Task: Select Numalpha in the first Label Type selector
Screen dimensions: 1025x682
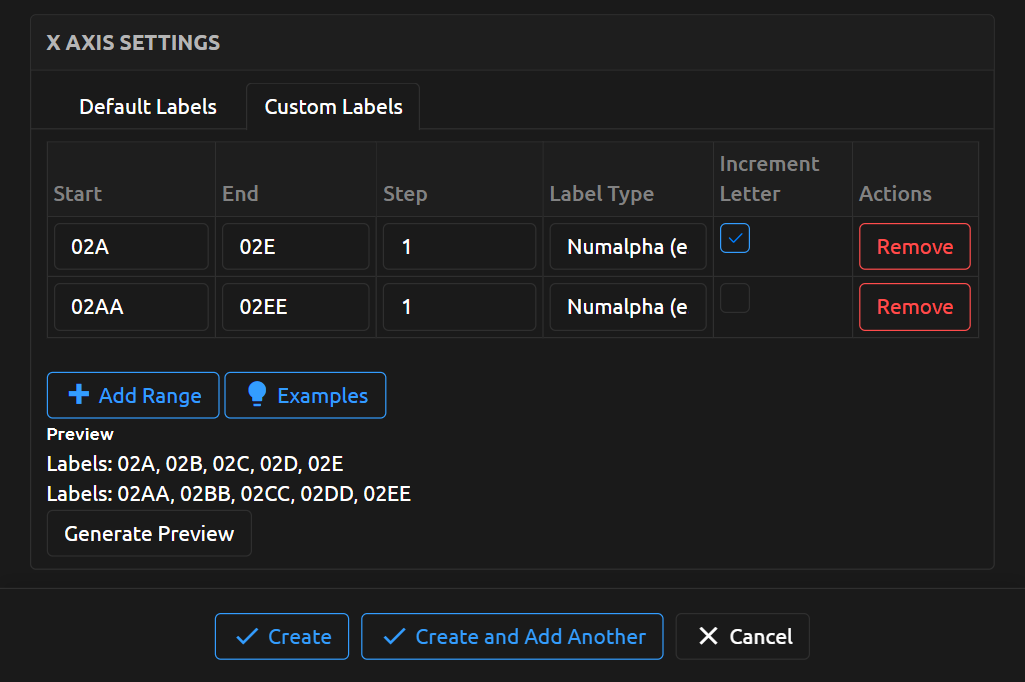Action: [x=627, y=246]
